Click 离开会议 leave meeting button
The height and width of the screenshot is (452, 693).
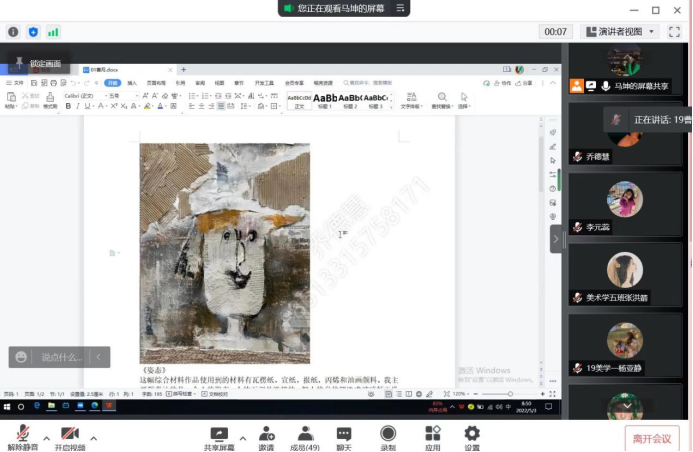(652, 438)
